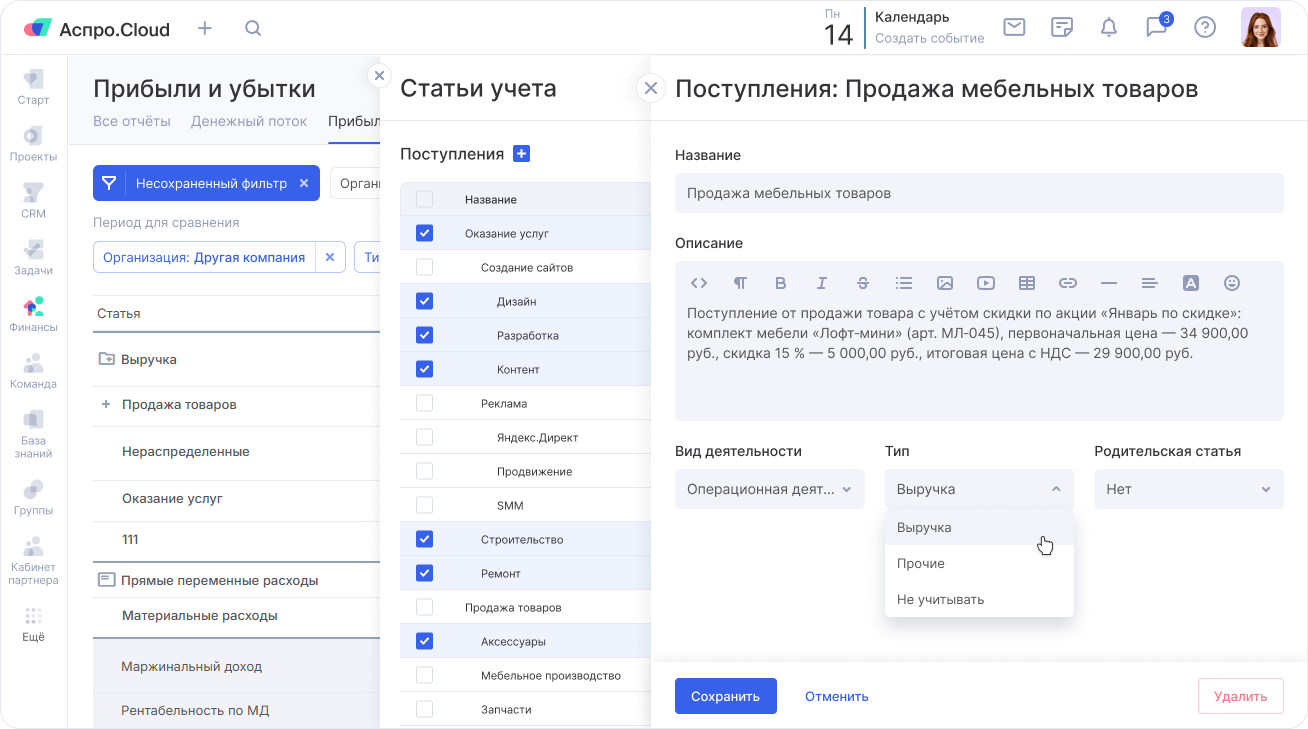
Task: Expand the Продажа товаров row
Action: pos(106,405)
